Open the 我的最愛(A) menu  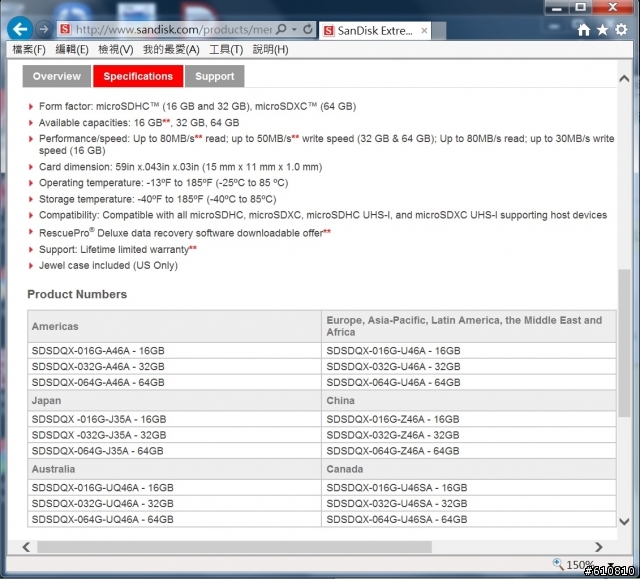pyautogui.click(x=171, y=50)
